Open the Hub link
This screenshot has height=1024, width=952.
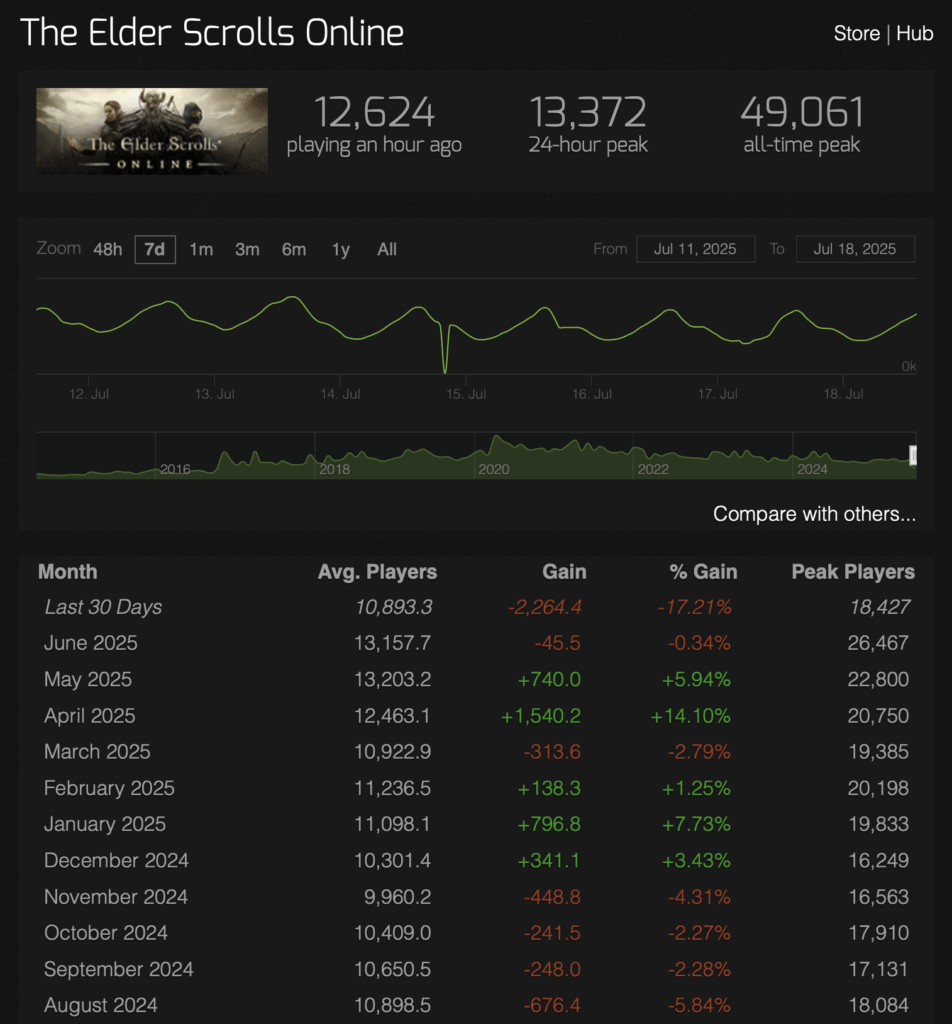914,33
